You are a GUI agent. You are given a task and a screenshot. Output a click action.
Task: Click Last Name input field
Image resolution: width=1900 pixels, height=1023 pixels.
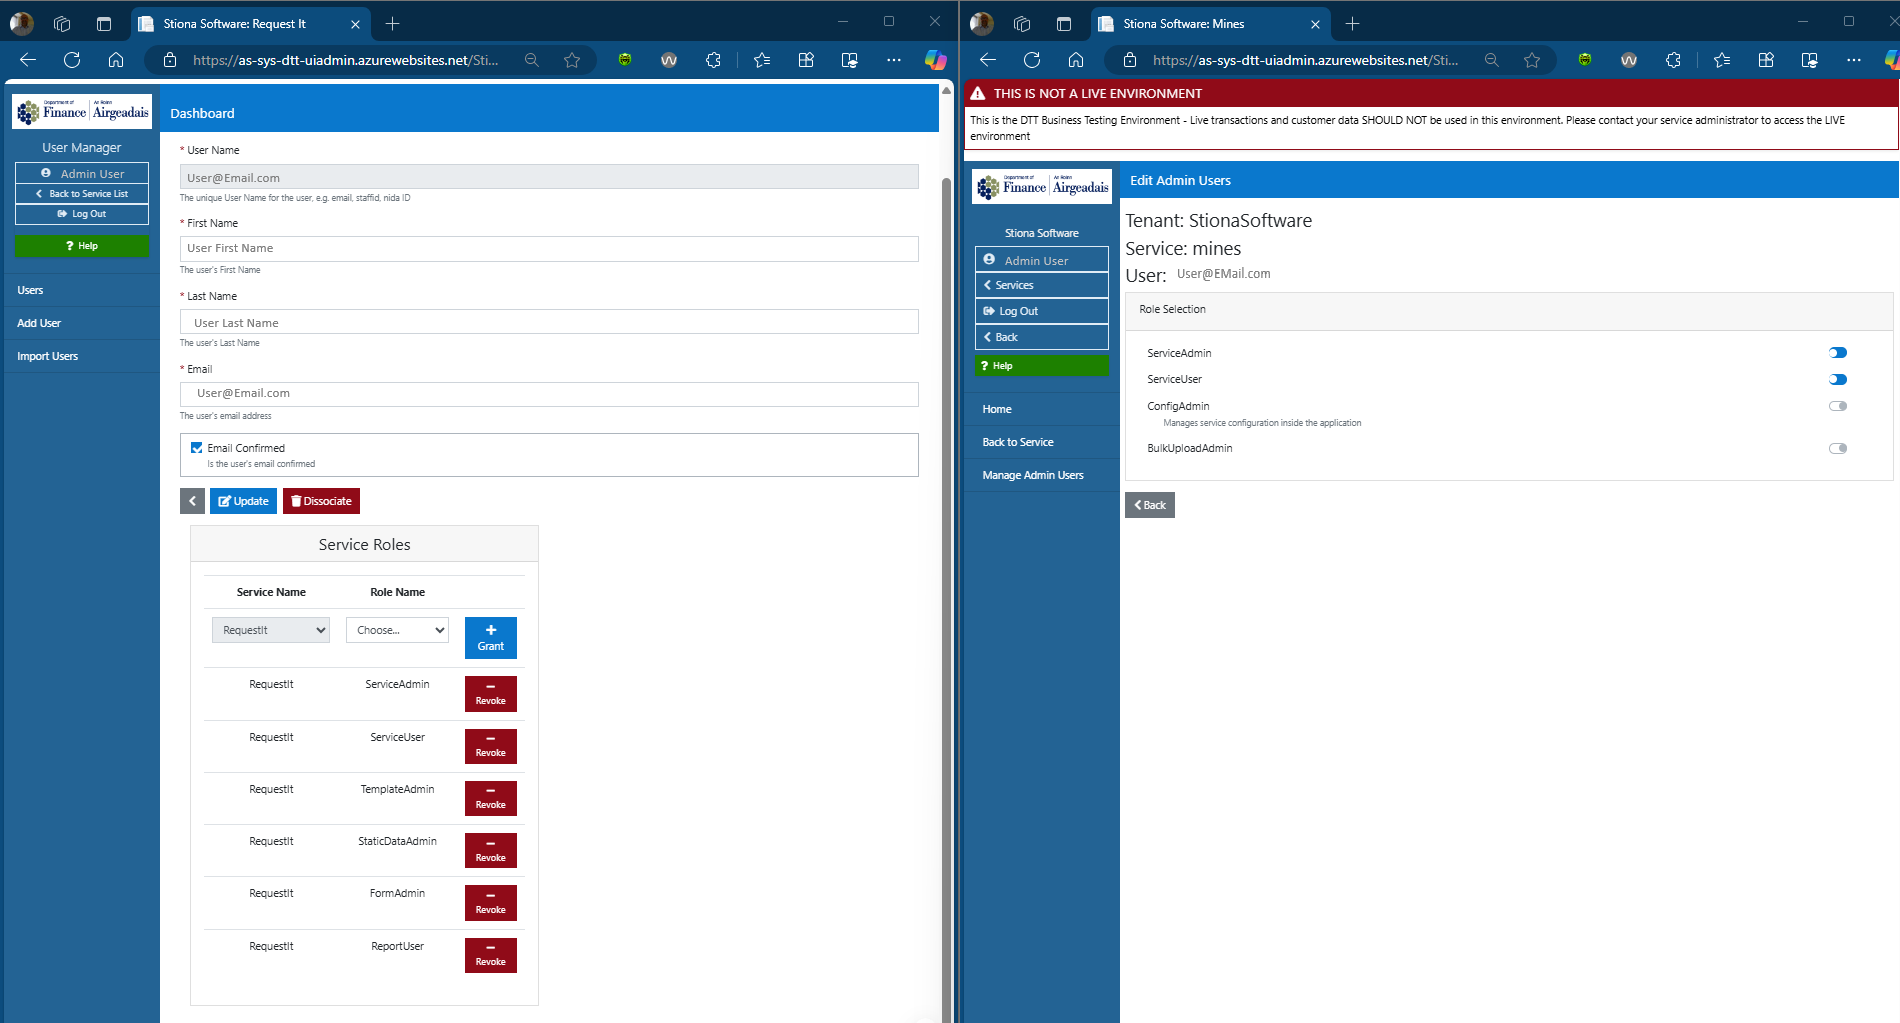[x=549, y=322]
